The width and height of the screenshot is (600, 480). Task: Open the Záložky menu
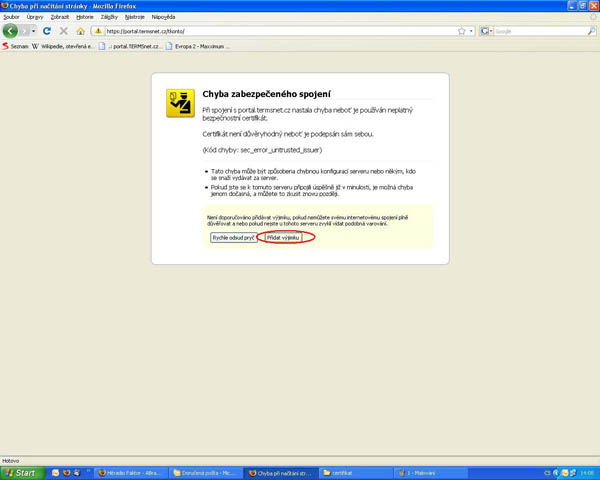[109, 17]
